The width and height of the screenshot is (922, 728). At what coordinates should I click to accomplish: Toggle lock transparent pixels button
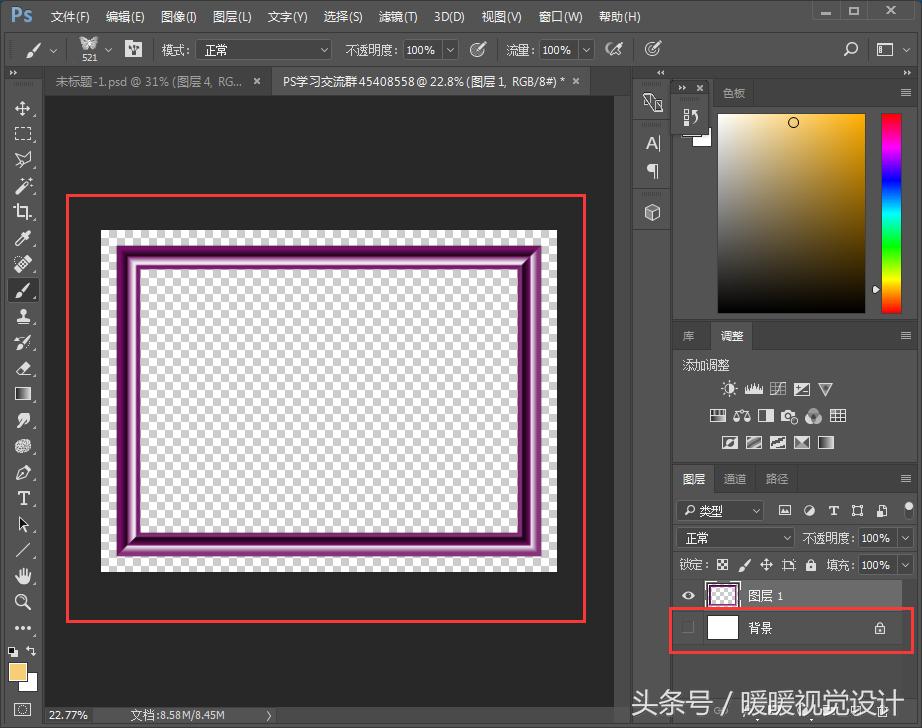(x=723, y=565)
